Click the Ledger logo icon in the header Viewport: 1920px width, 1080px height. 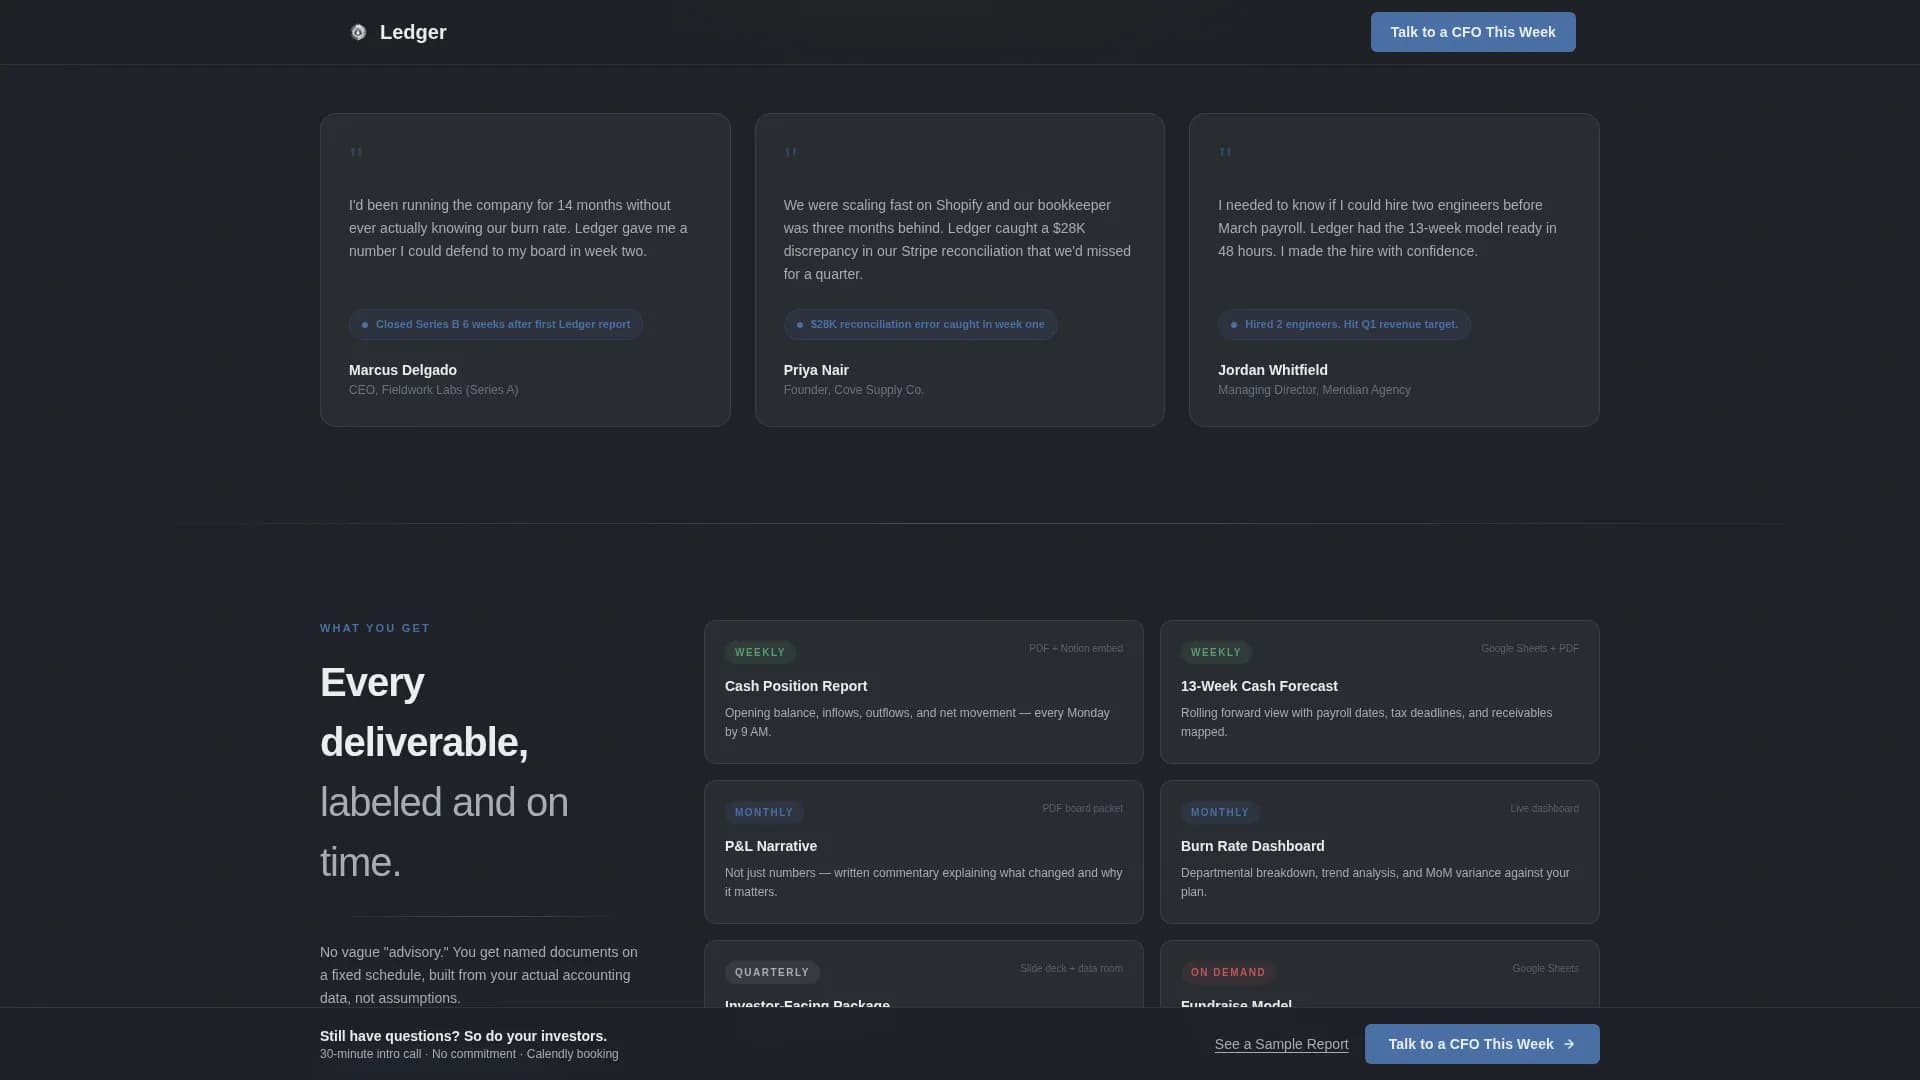pyautogui.click(x=359, y=32)
